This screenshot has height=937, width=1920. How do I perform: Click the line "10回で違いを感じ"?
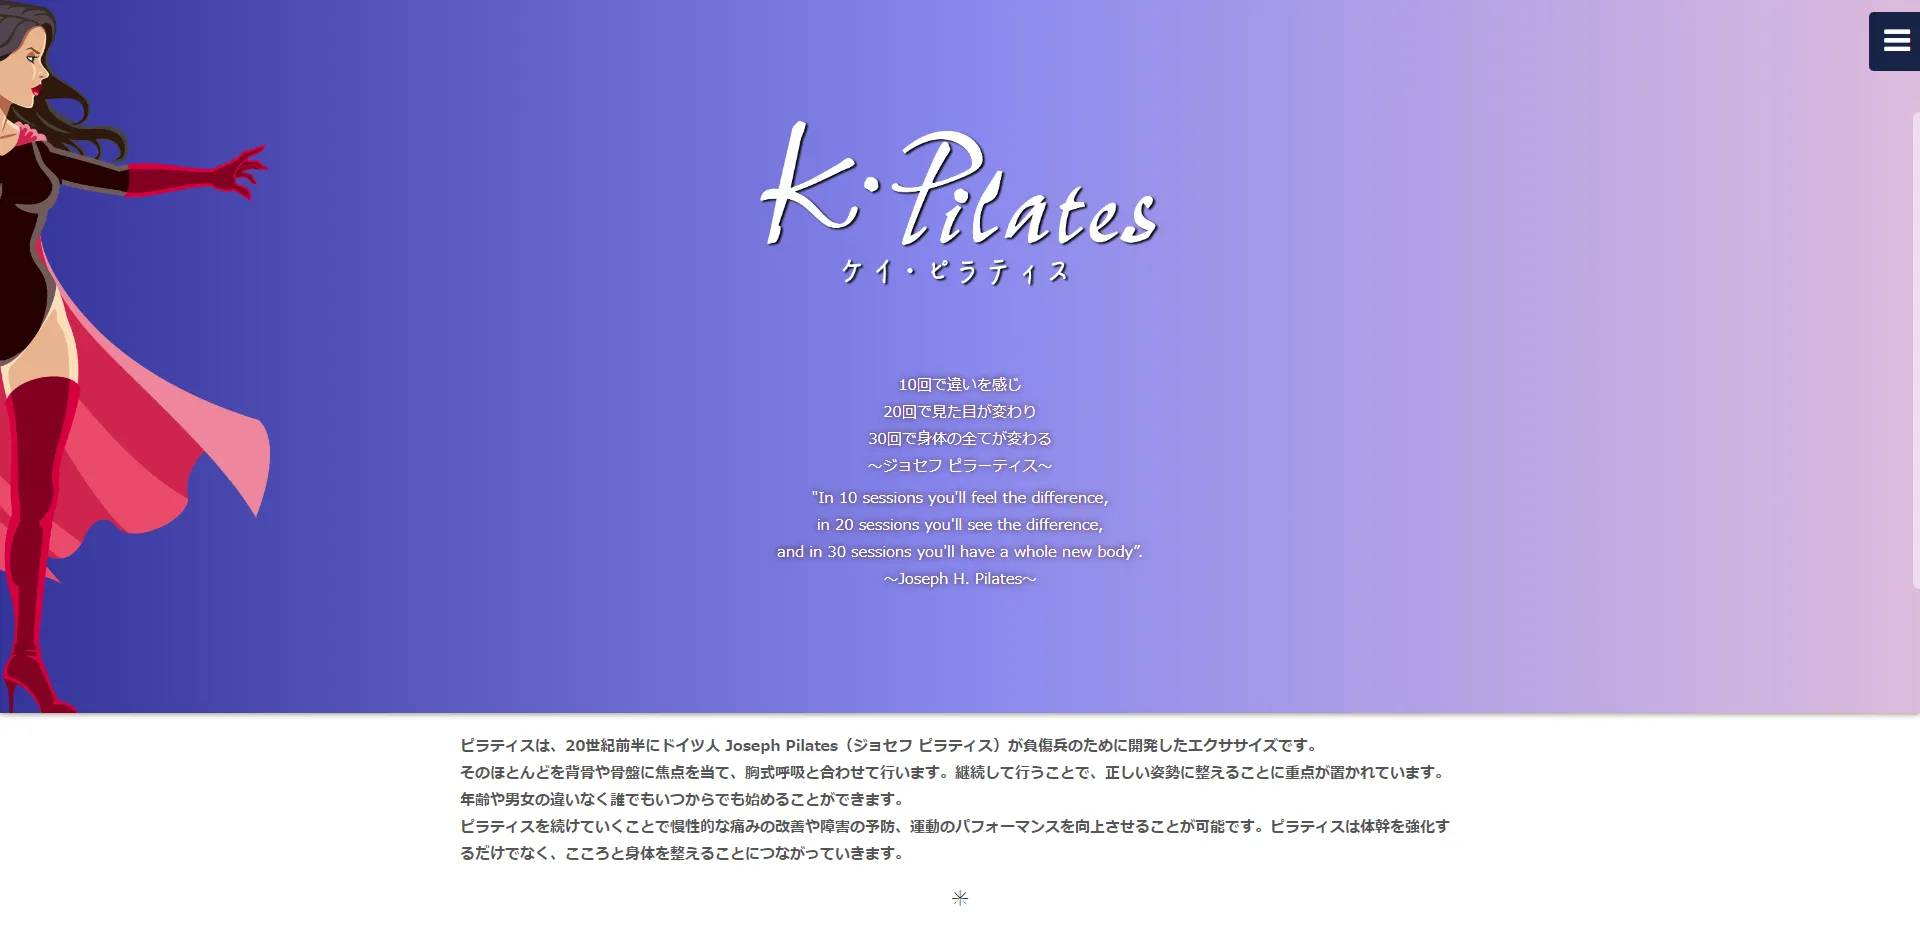959,384
